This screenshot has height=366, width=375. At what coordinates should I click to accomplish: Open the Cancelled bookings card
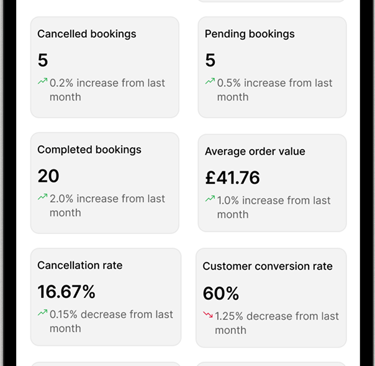point(105,67)
